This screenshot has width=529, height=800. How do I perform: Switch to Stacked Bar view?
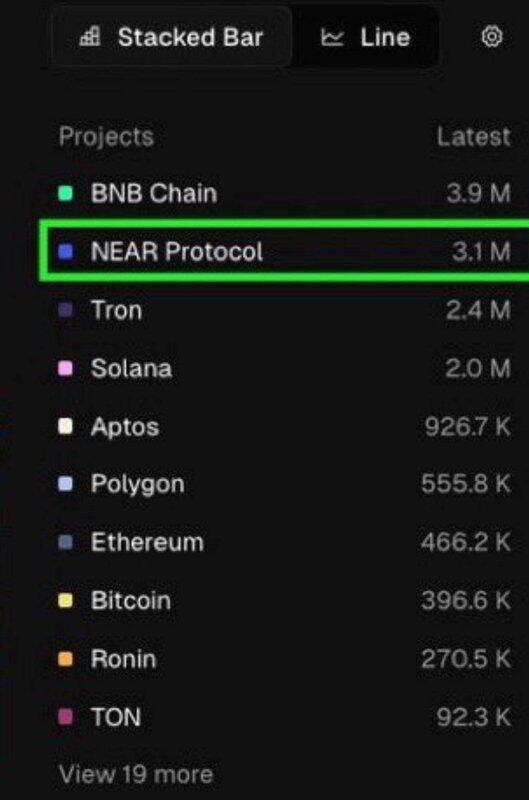[x=172, y=37]
